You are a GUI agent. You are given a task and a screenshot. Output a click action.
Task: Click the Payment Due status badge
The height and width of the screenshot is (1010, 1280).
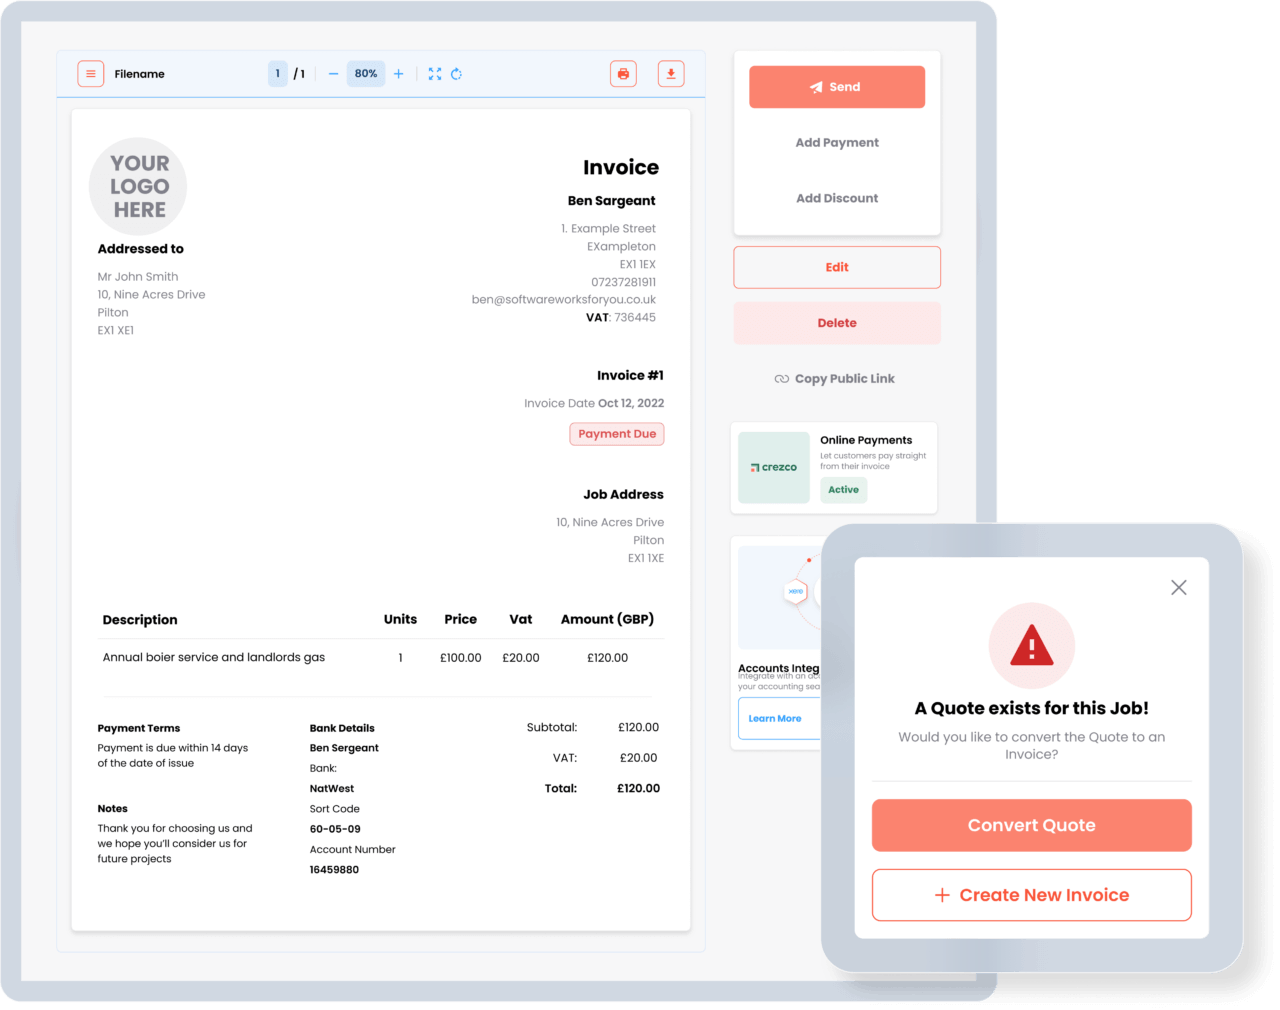tap(616, 433)
